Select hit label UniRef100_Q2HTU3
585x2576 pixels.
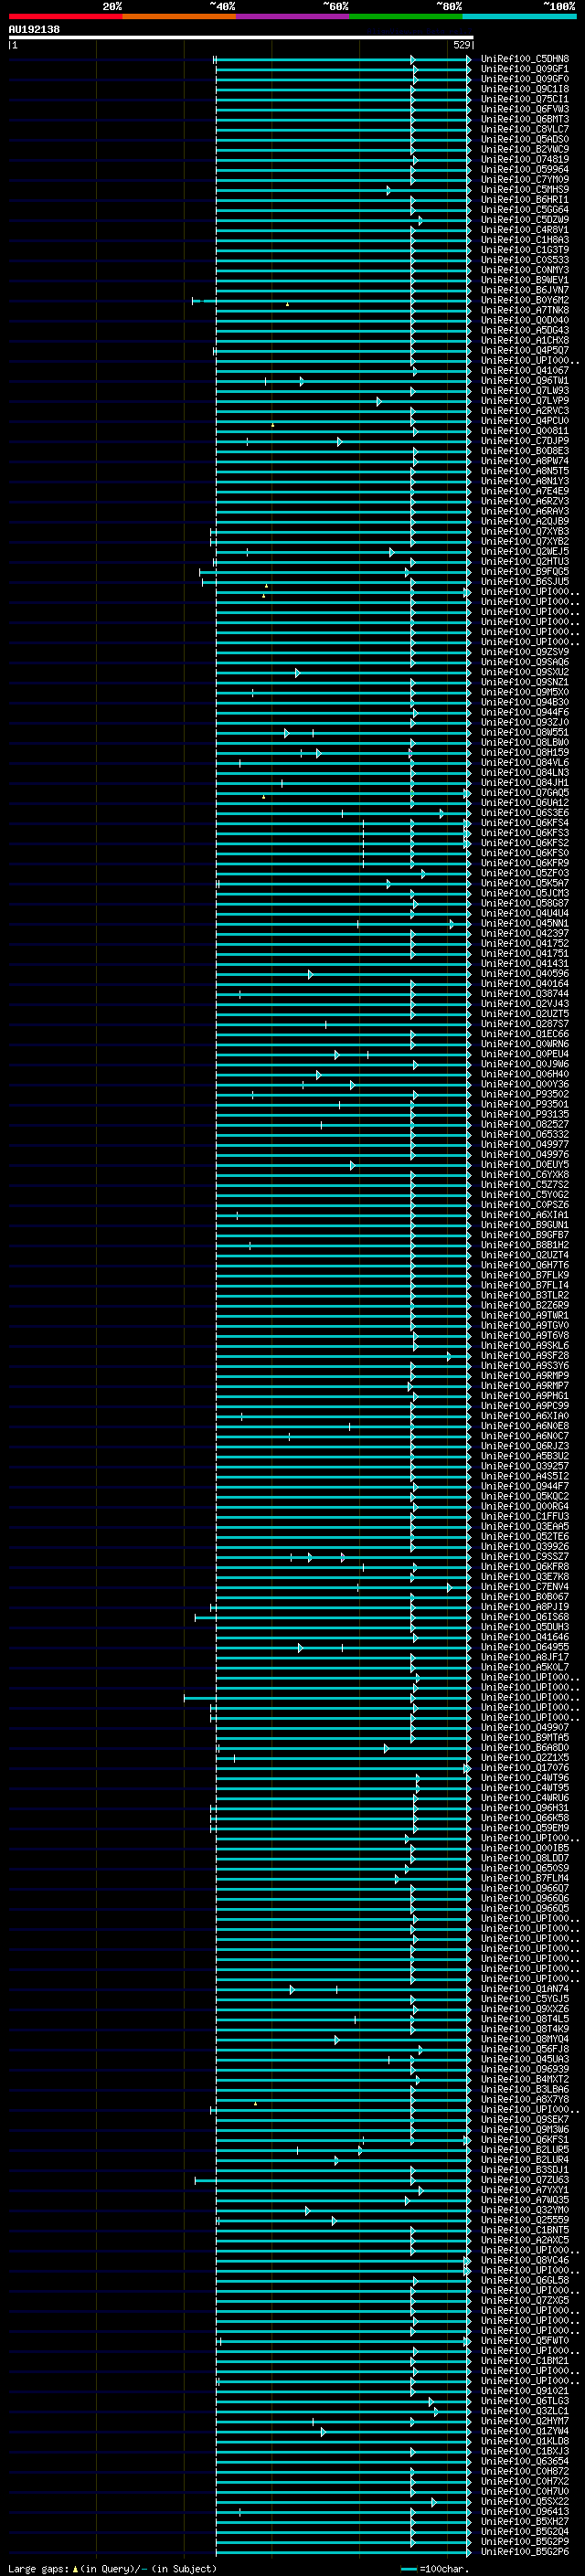(524, 562)
